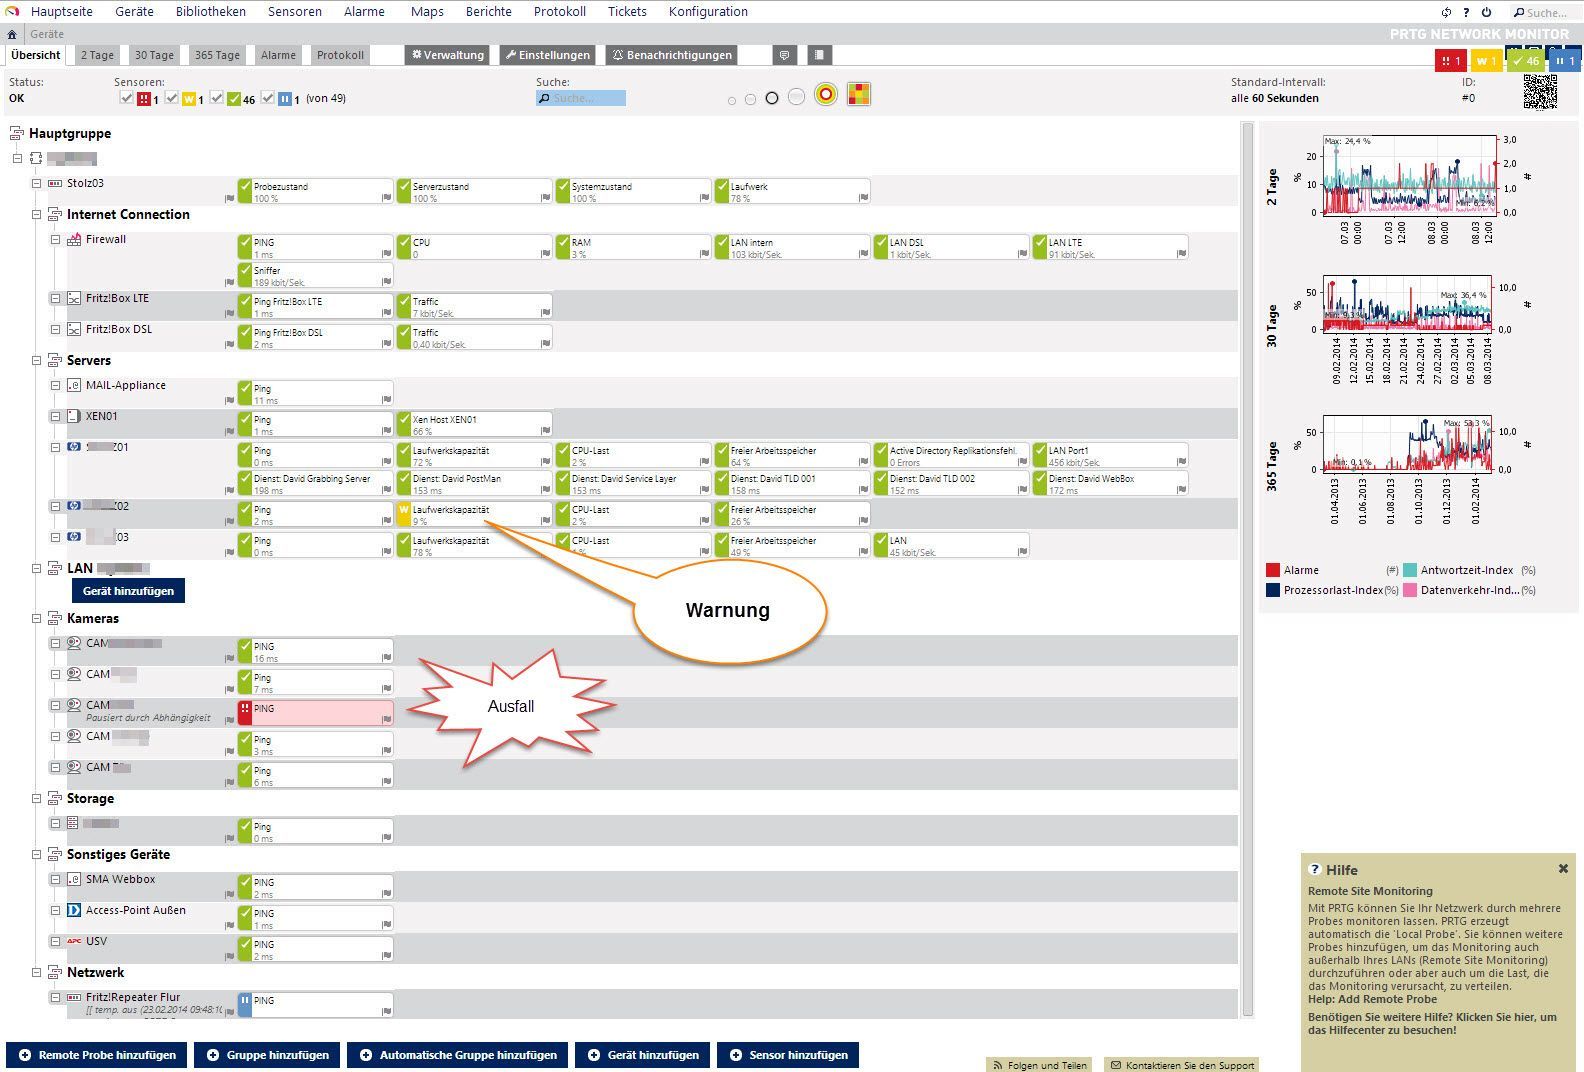
Task: Click the Firewall device icon
Action: [74, 240]
